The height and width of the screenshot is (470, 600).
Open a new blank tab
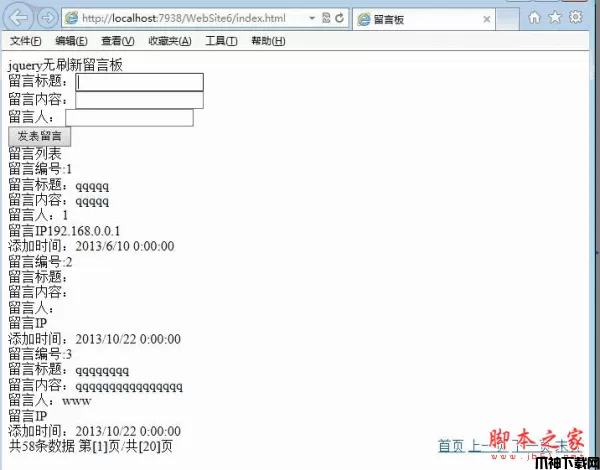pos(507,19)
